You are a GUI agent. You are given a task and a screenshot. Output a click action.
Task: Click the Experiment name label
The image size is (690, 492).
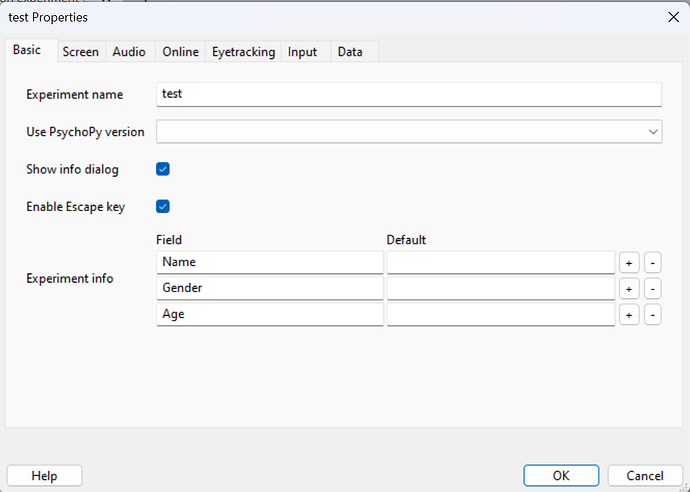click(74, 95)
